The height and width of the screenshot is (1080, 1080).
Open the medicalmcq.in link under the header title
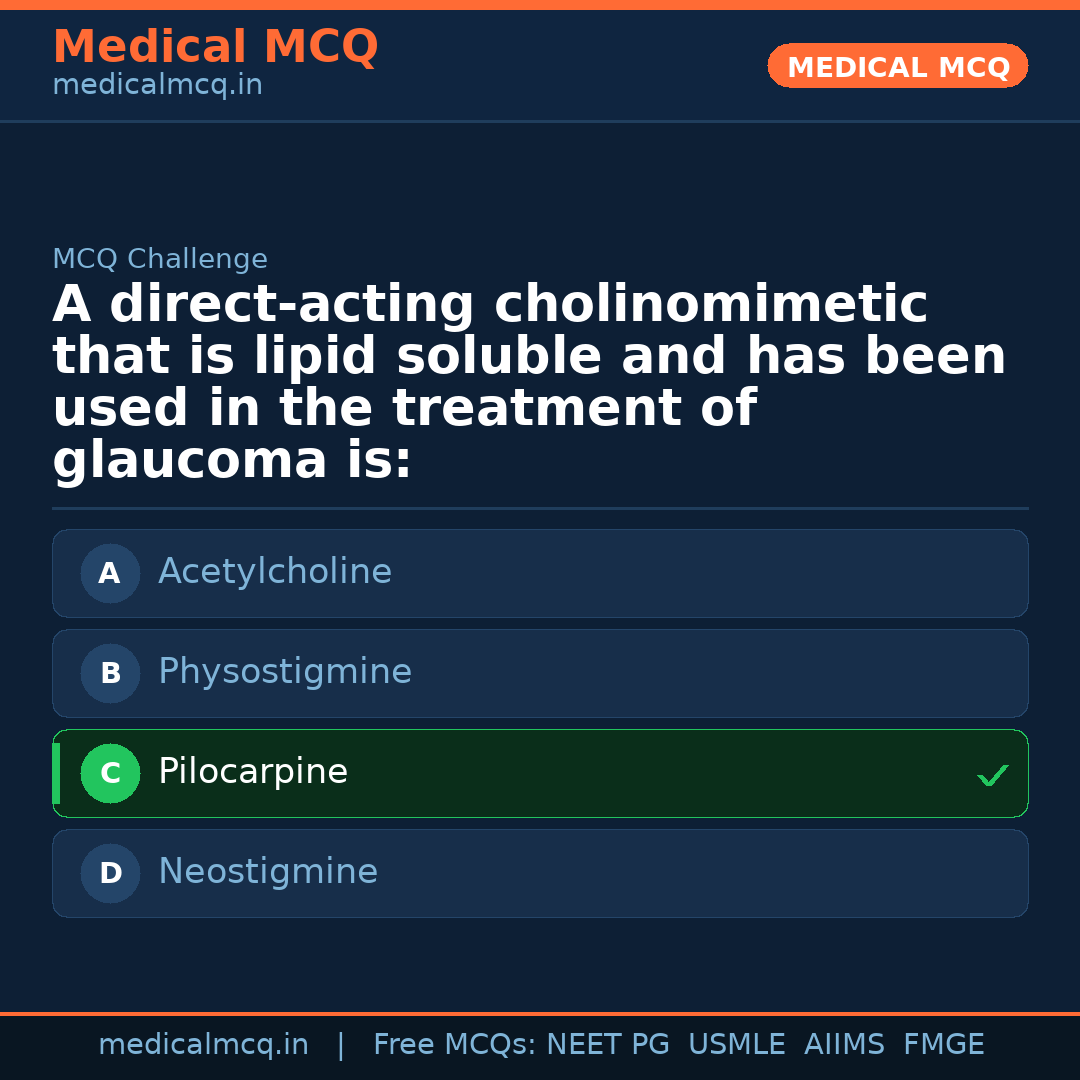157,86
